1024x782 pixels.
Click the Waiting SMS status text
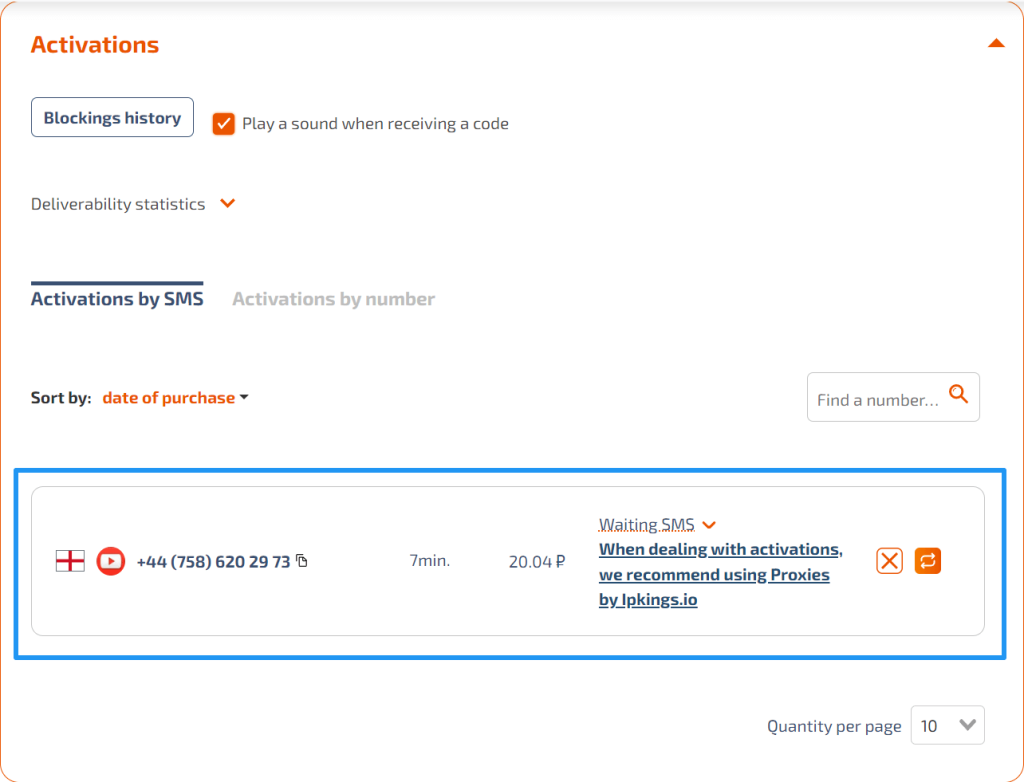click(647, 525)
